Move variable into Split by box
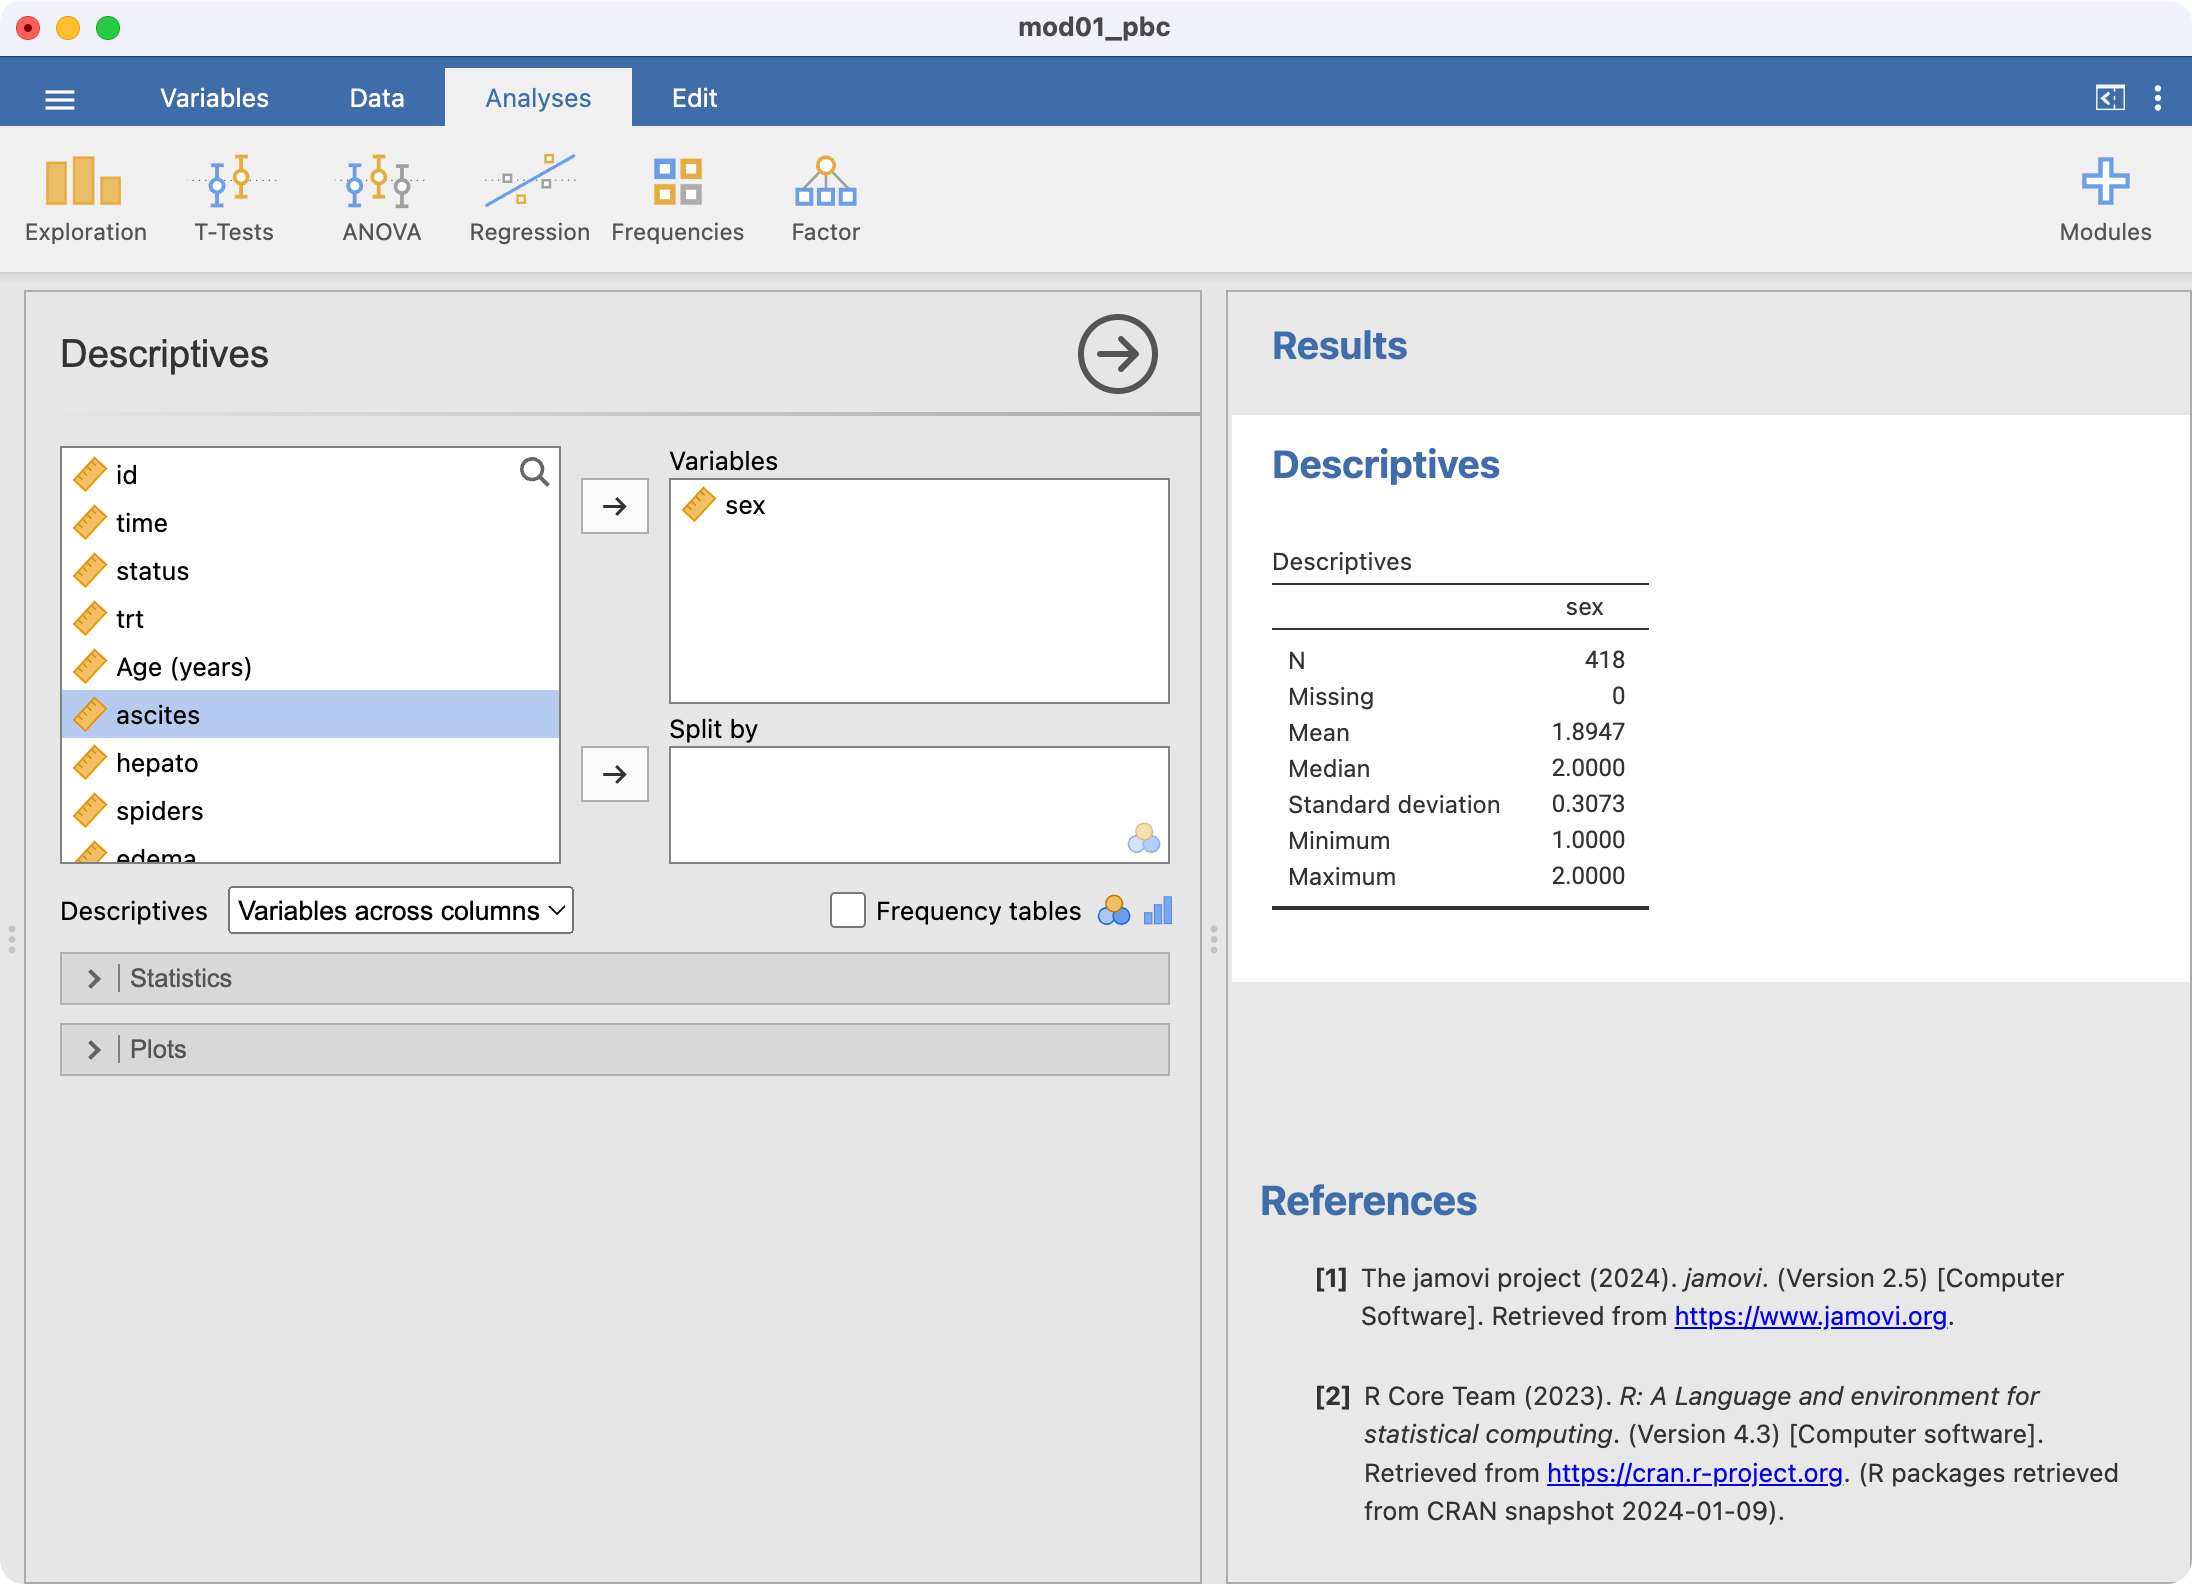2192x1584 pixels. [614, 774]
